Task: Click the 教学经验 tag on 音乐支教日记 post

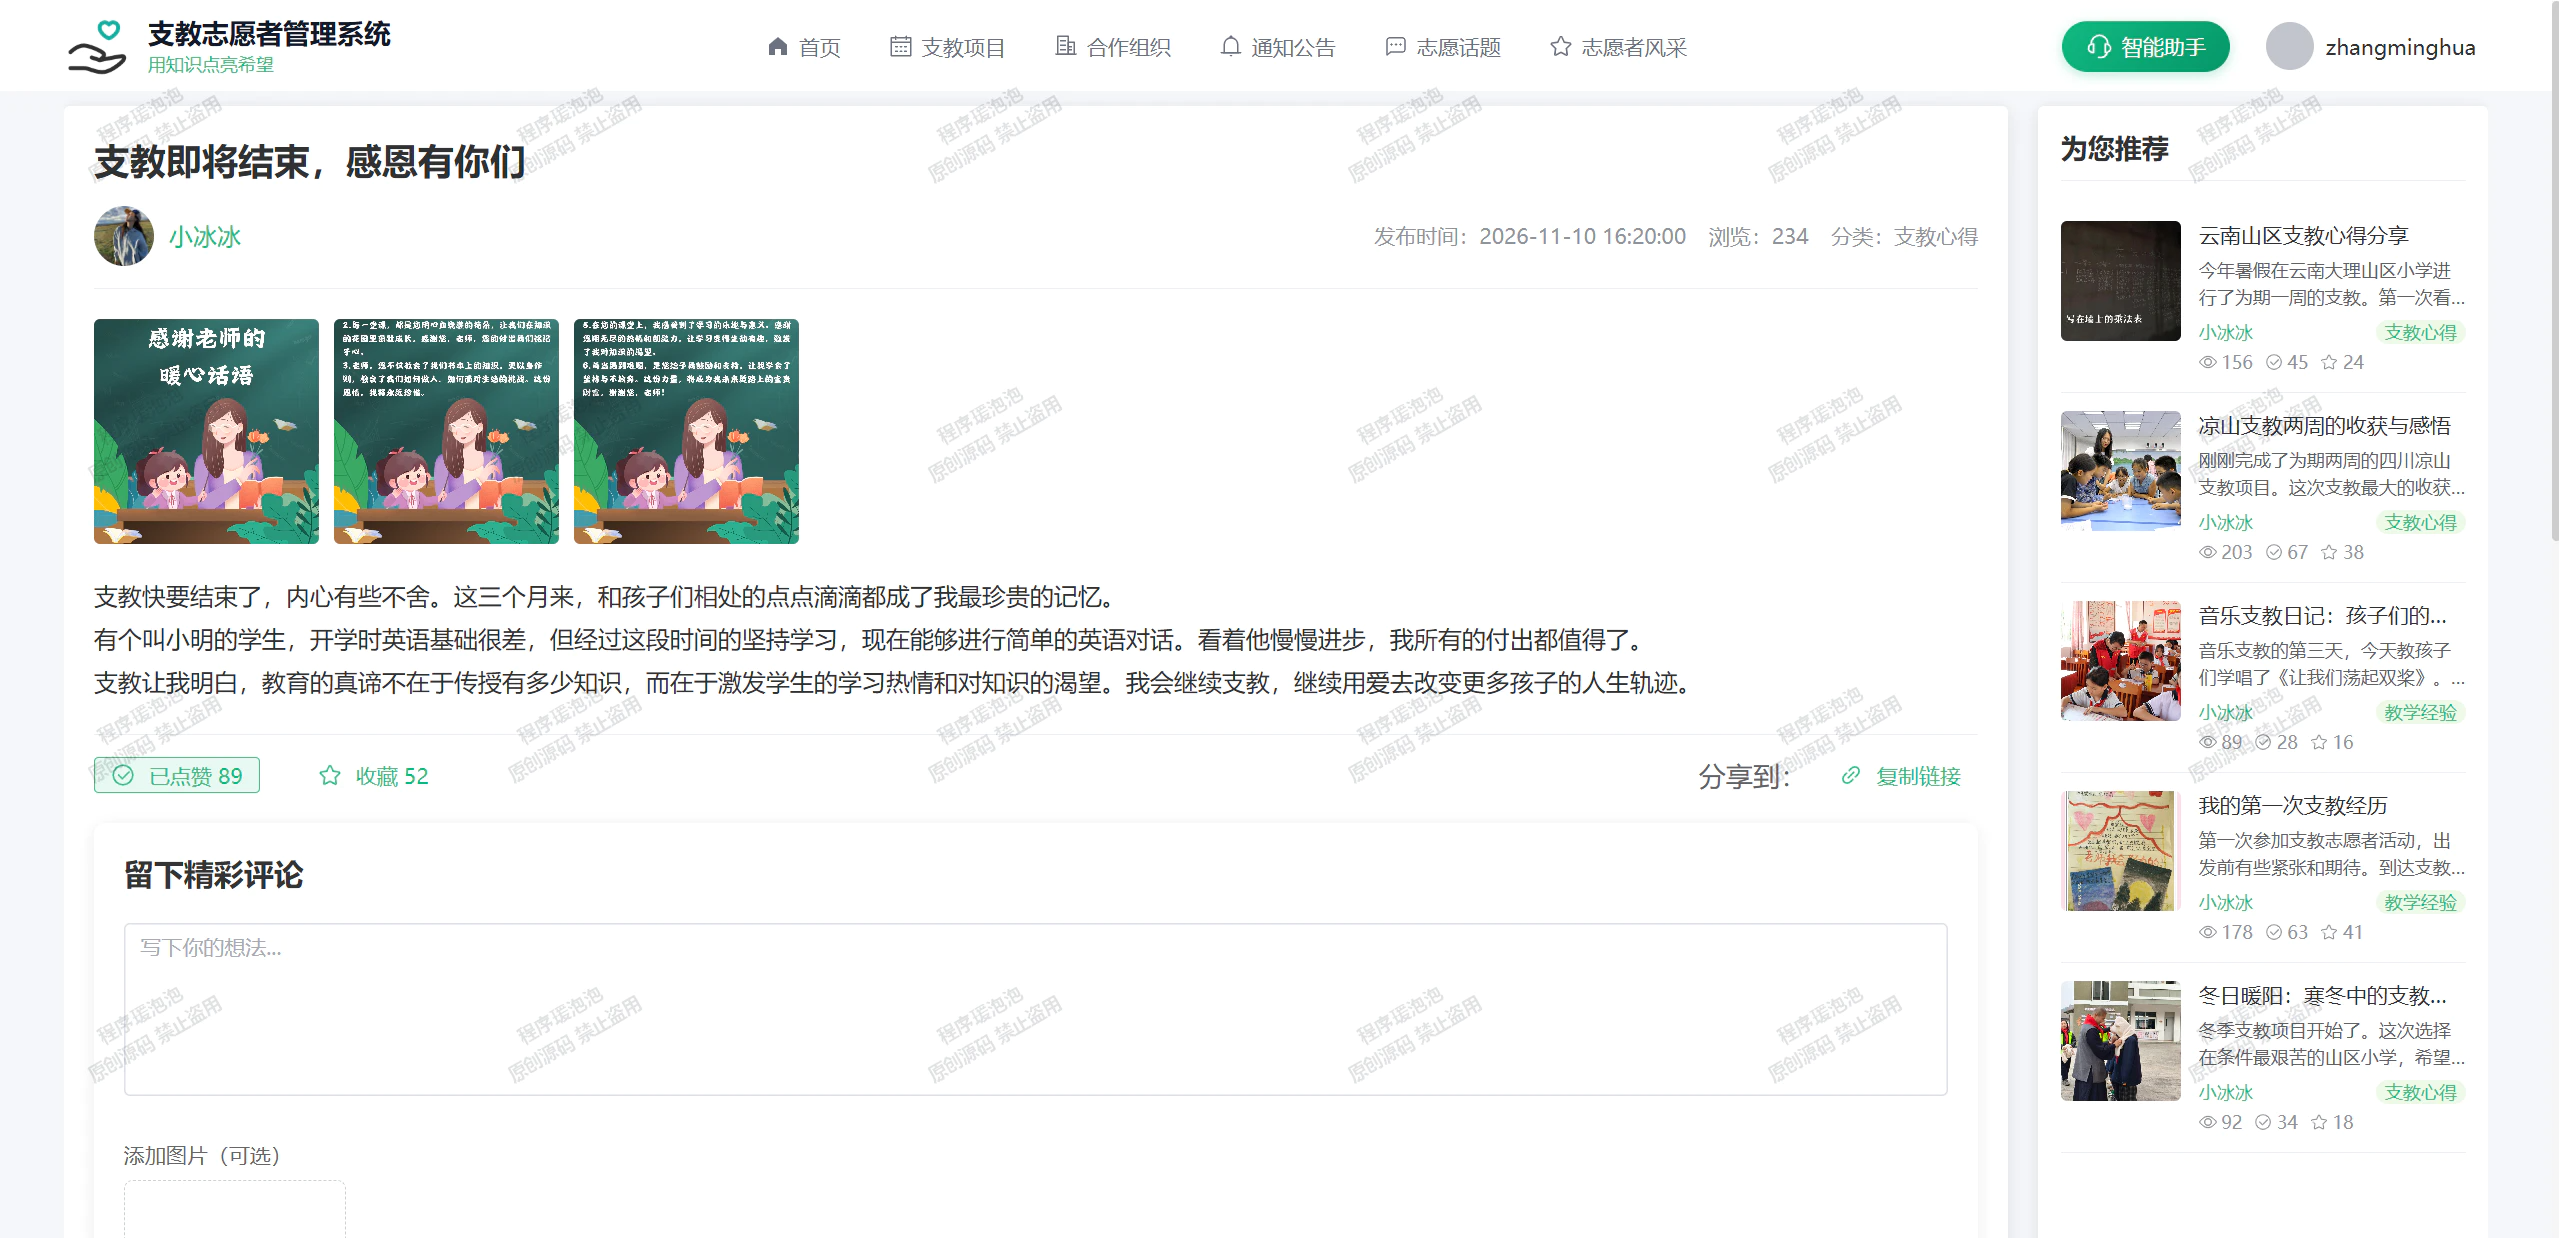Action: [x=2420, y=712]
